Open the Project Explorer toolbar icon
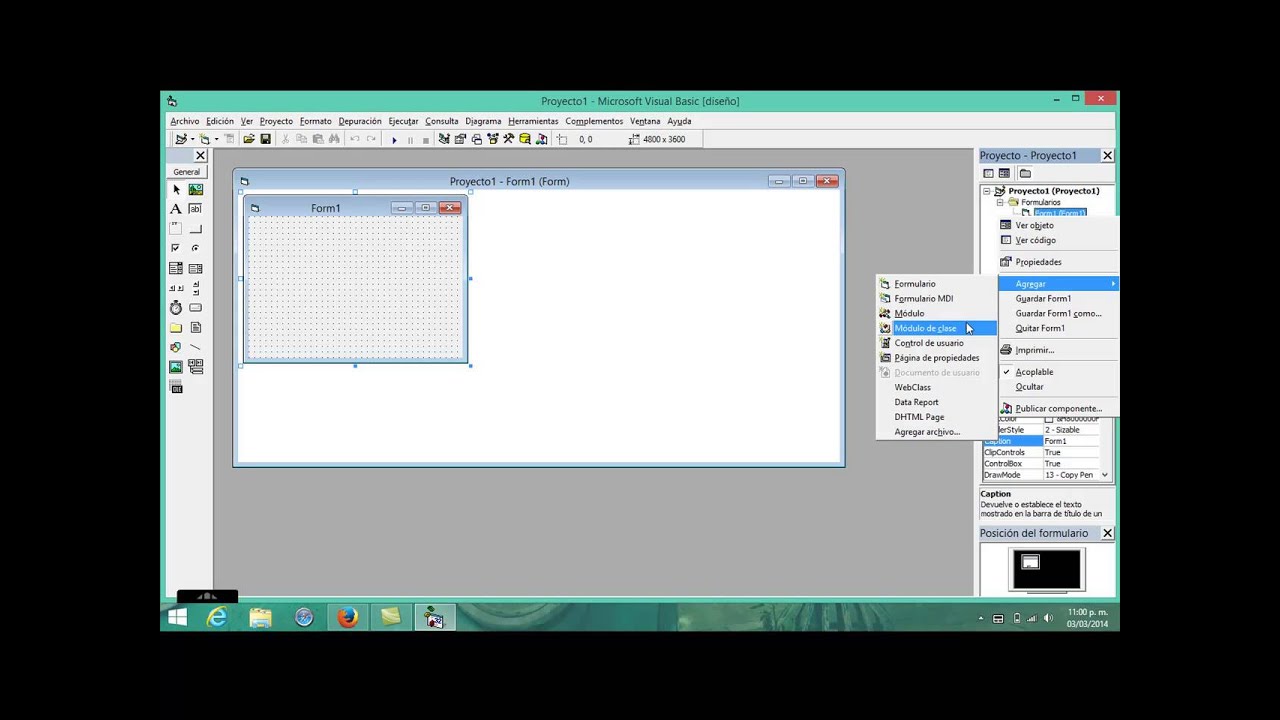 [444, 139]
